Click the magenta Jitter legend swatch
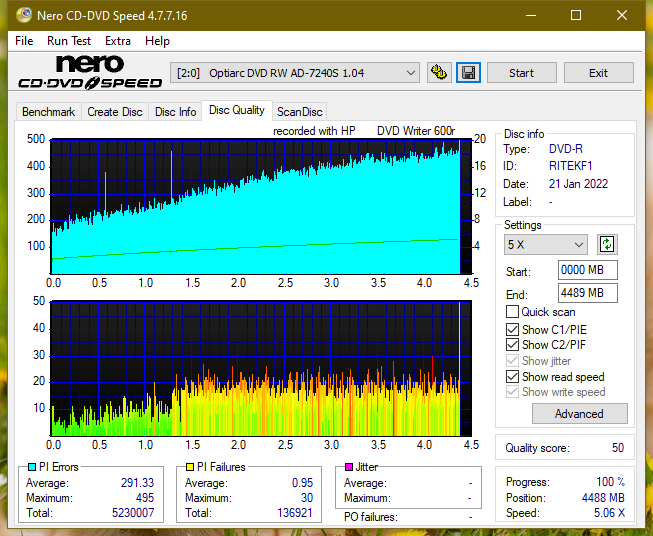The image size is (653, 536). tap(349, 467)
